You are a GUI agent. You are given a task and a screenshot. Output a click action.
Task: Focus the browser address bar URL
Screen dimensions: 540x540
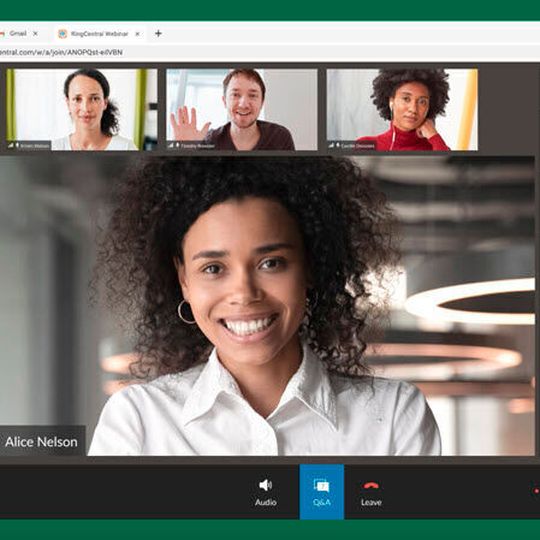tap(61, 53)
